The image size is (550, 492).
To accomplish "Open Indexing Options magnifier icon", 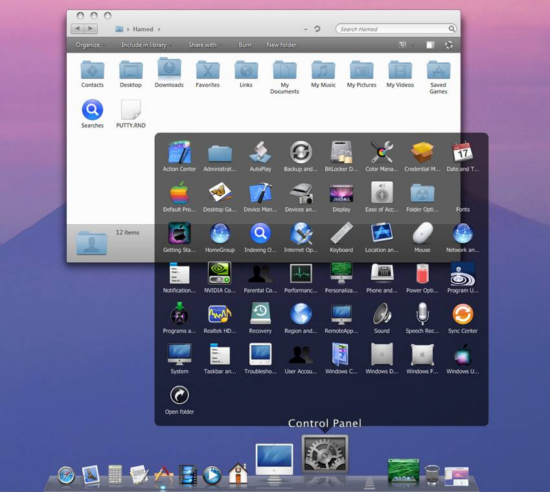I will tap(260, 233).
